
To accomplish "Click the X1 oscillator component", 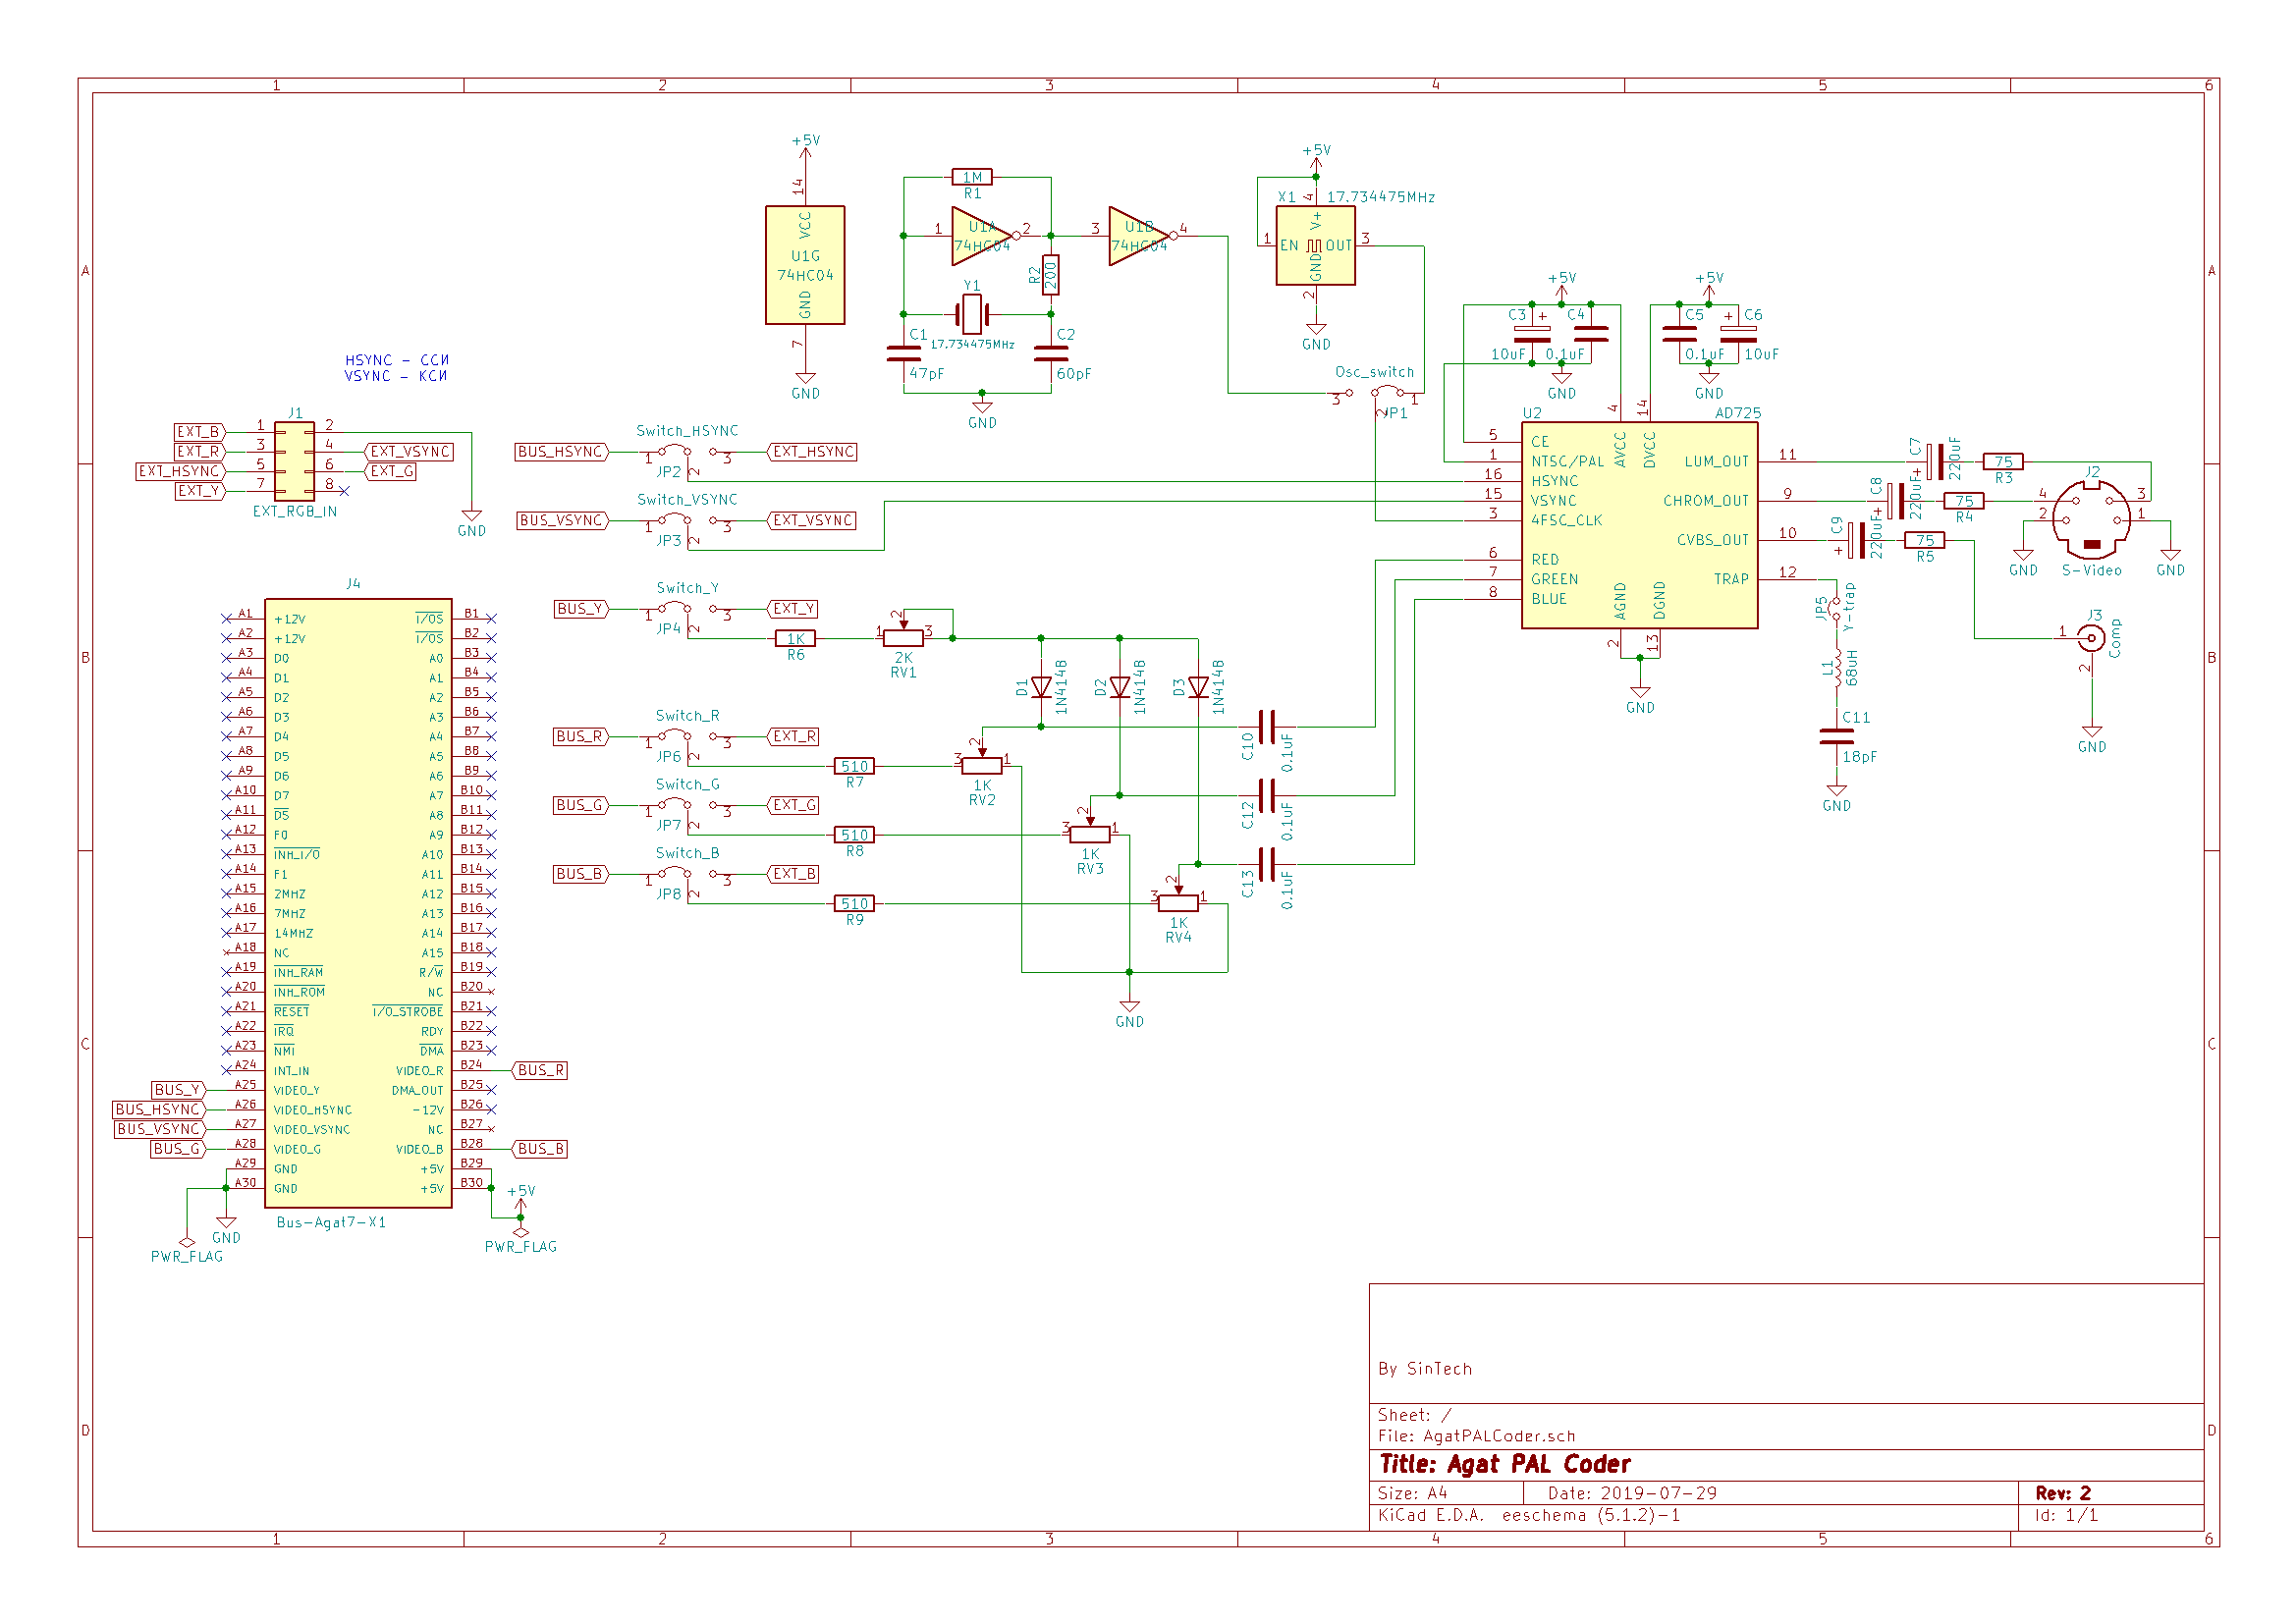I will (x=1315, y=245).
